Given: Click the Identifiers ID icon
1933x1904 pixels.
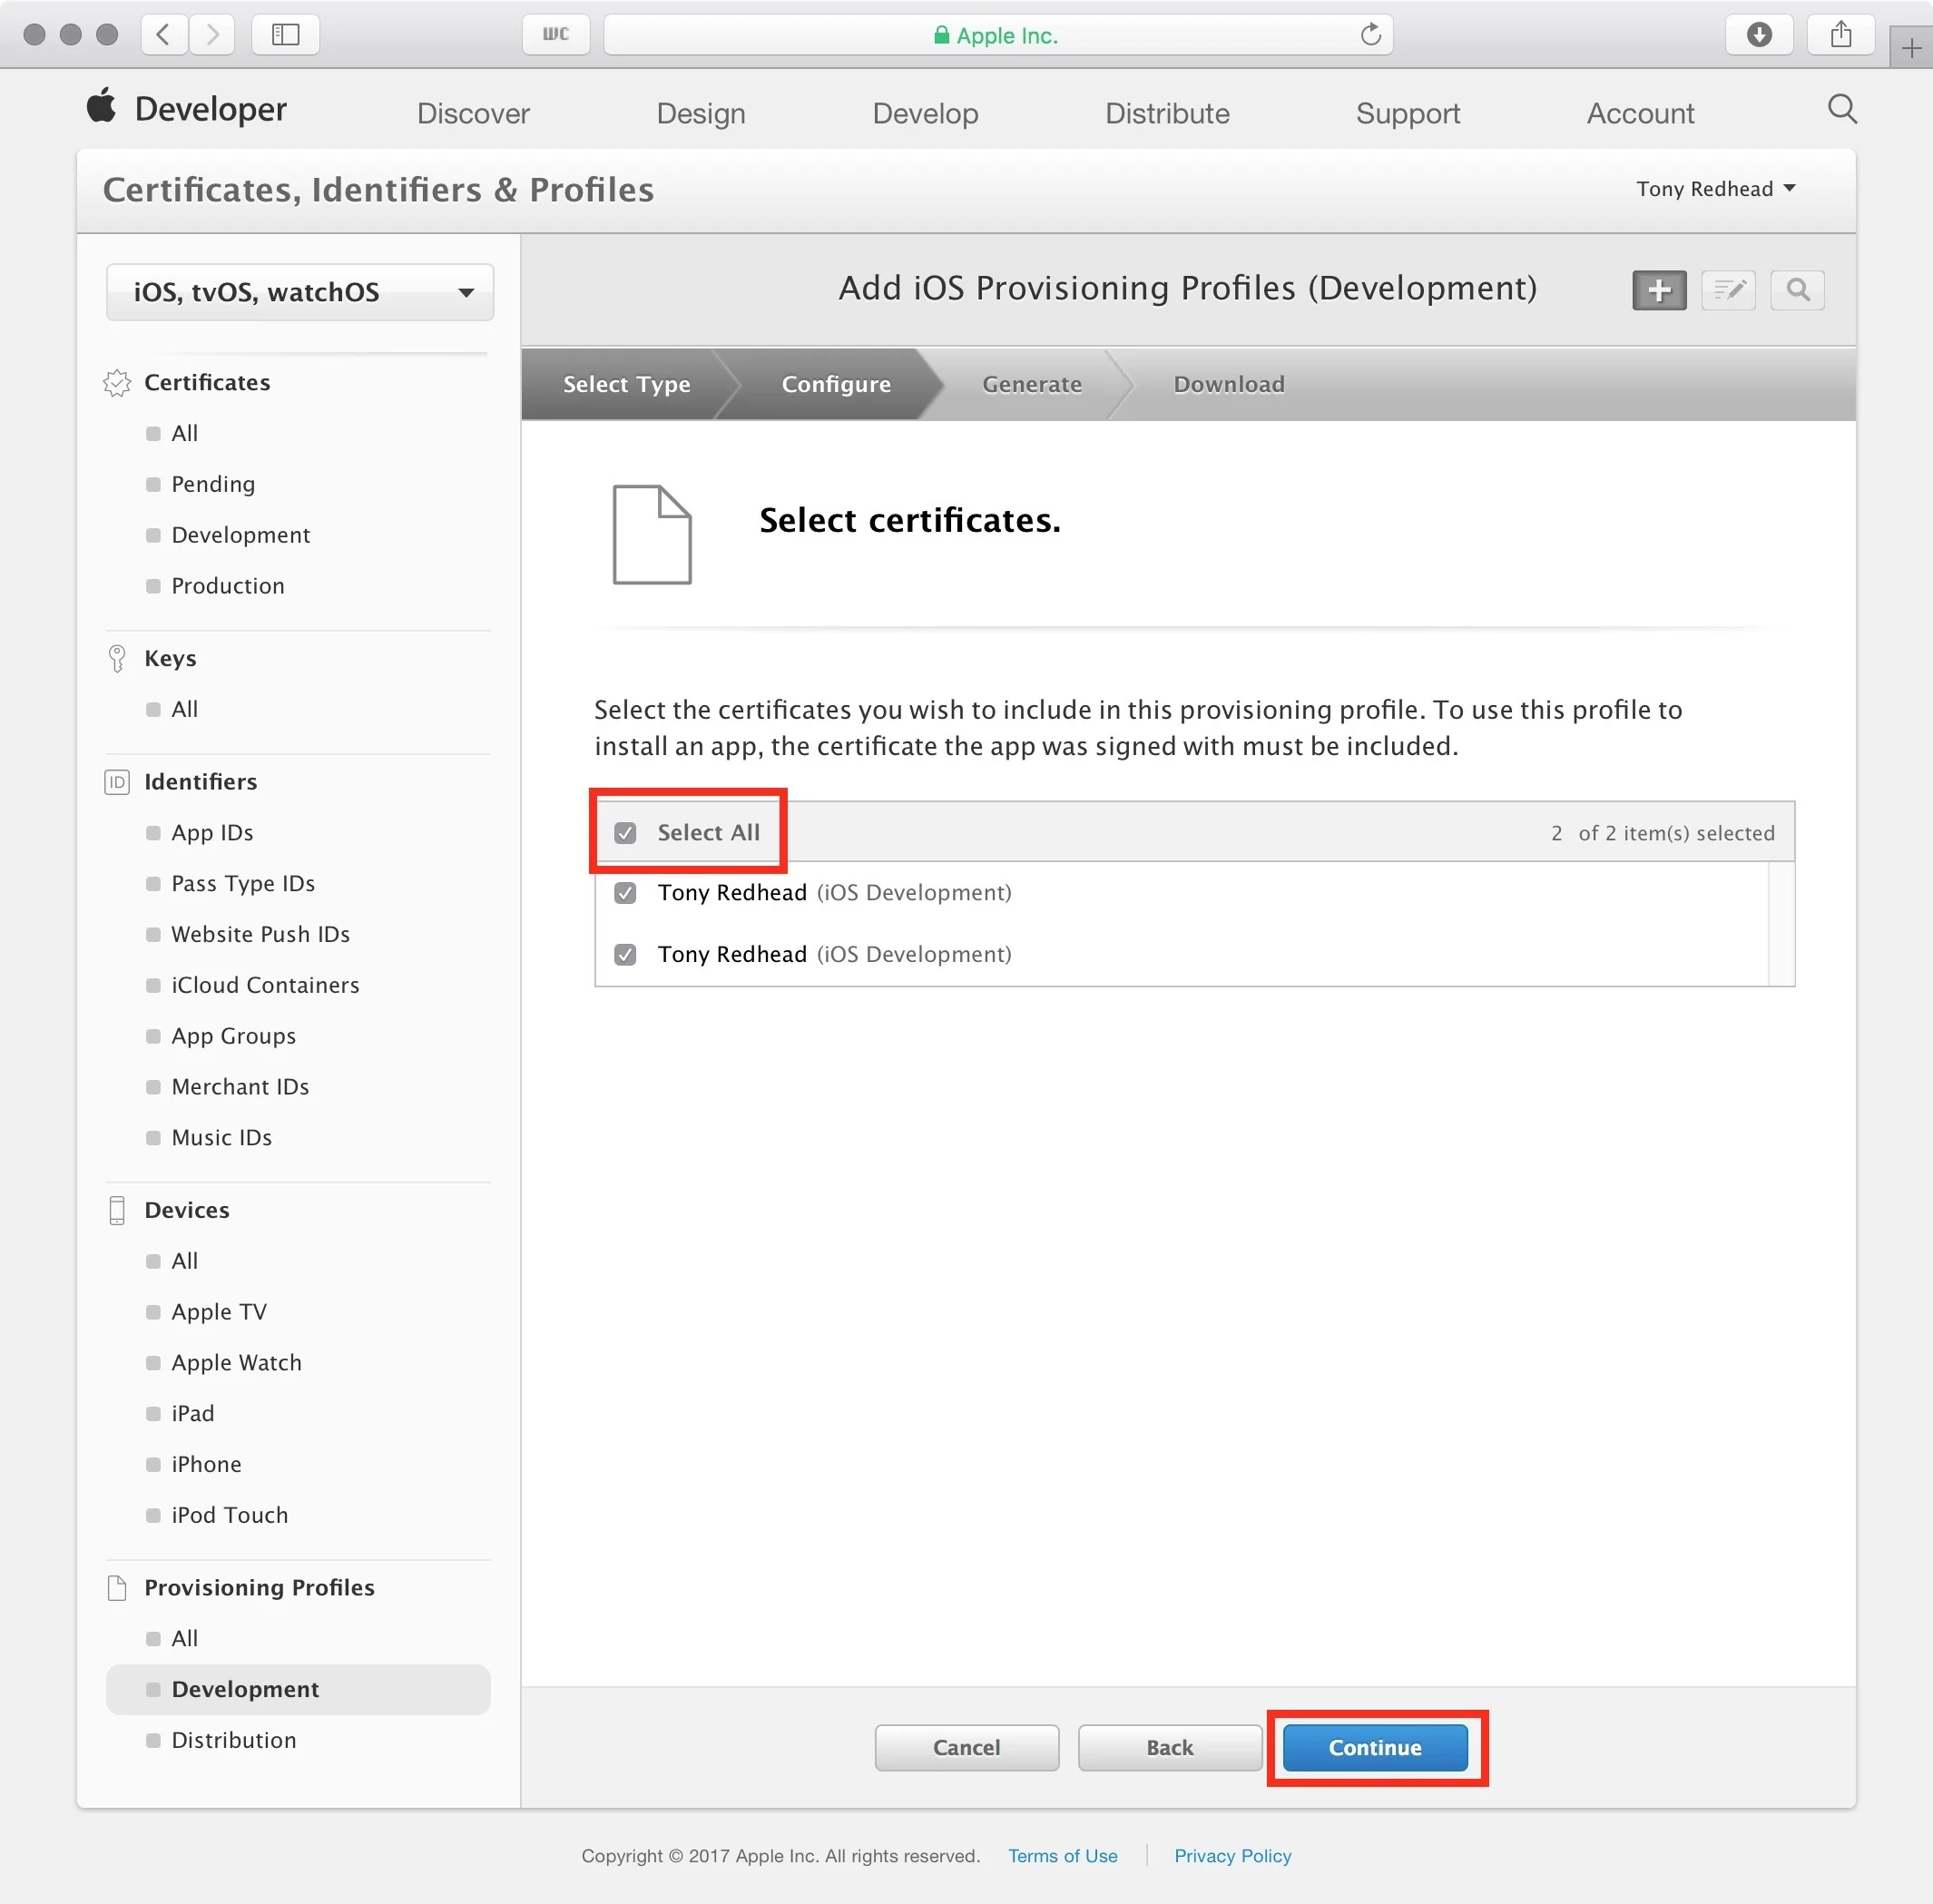Looking at the screenshot, I should tap(117, 782).
